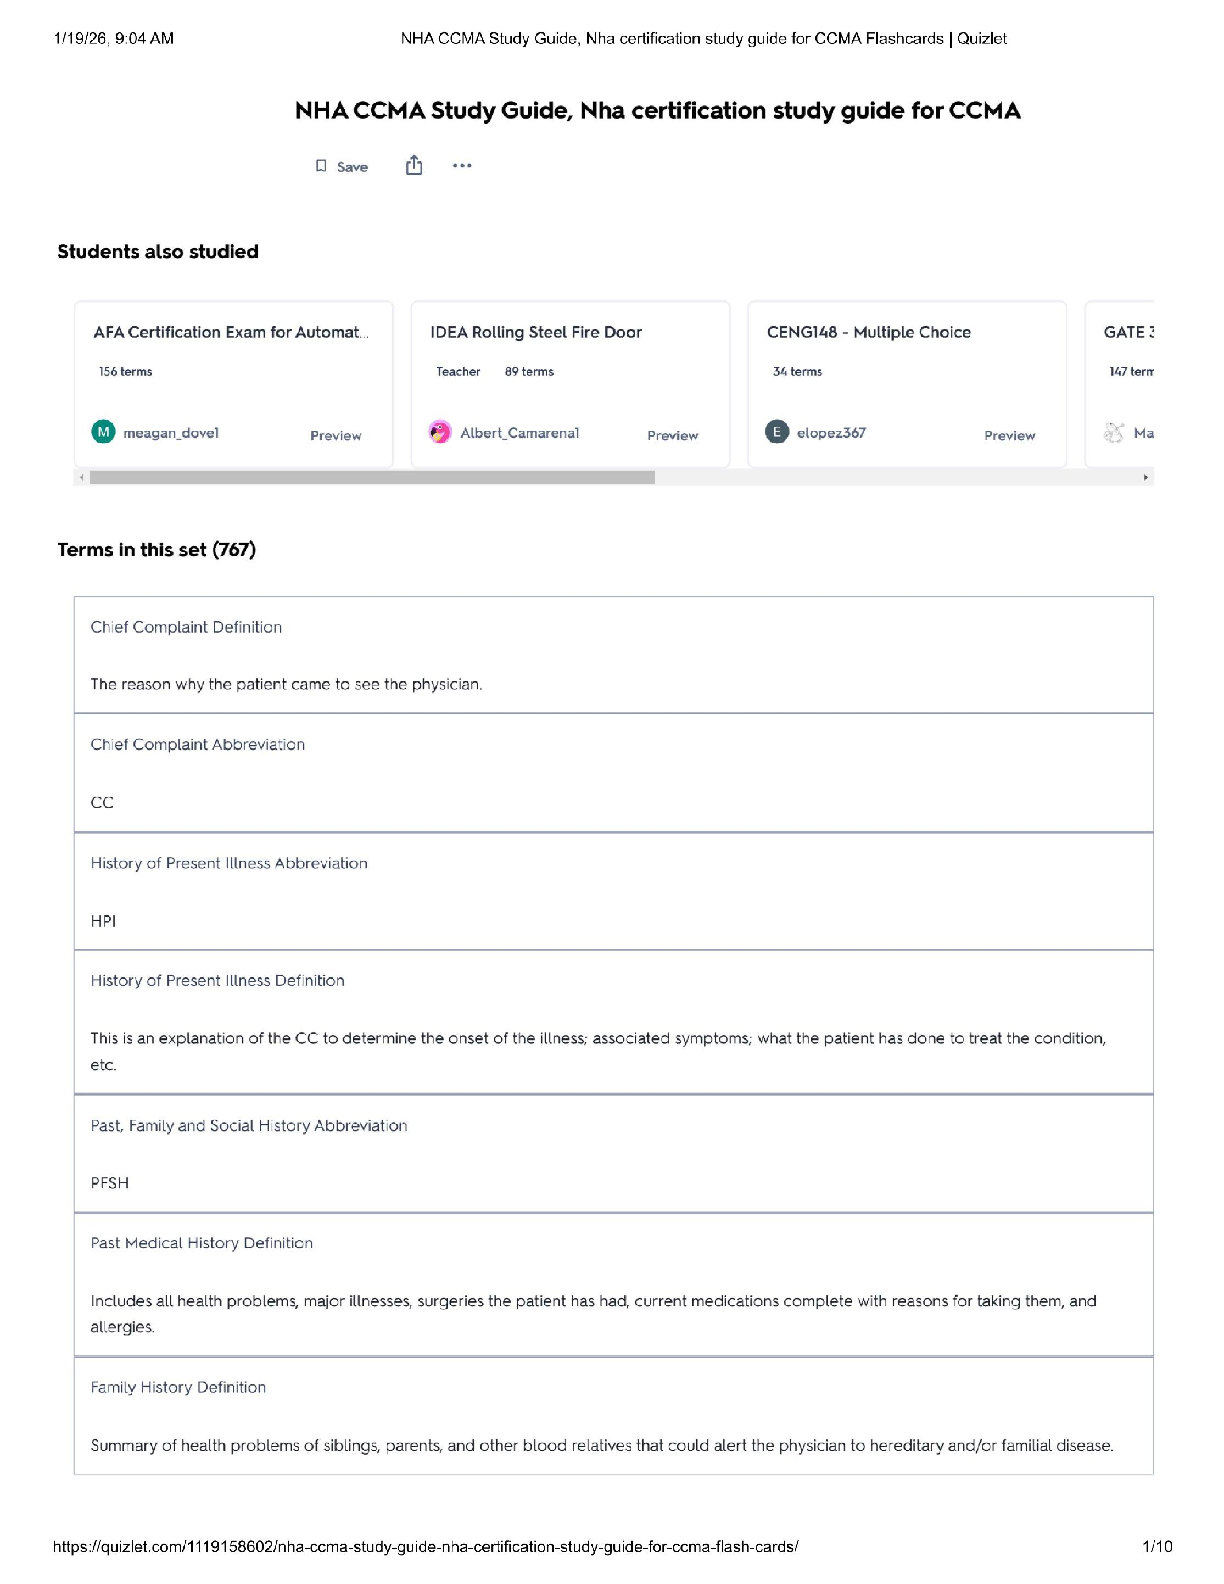
Task: Click the horizontal carousel scrollbar thumb
Action: click(372, 478)
